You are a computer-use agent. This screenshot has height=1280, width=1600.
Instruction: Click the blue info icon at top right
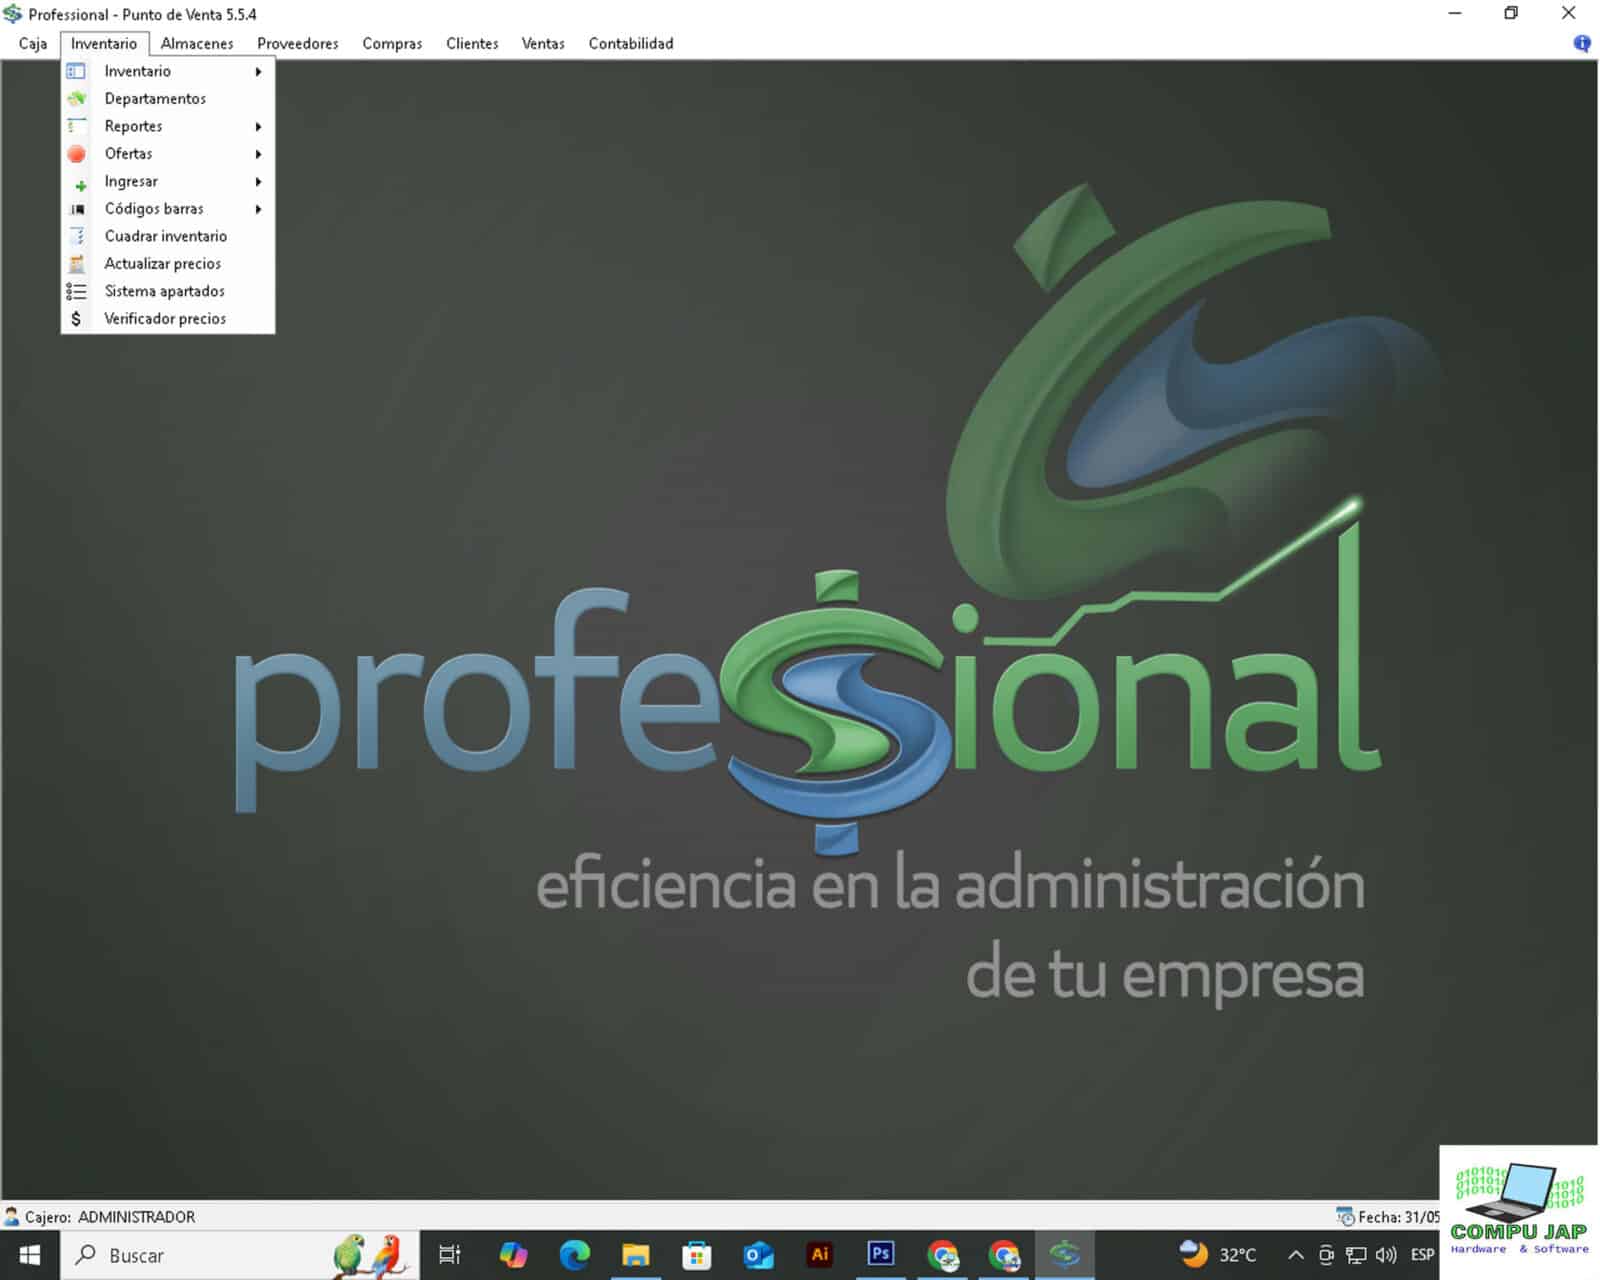1581,43
